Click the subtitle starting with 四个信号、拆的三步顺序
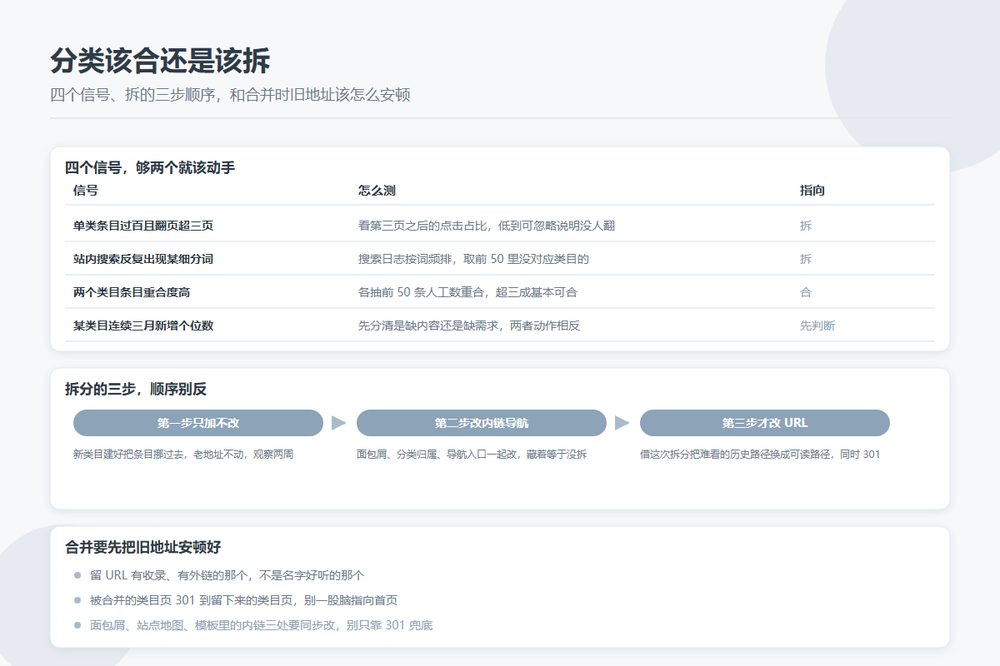The height and width of the screenshot is (666, 1000). [x=230, y=95]
